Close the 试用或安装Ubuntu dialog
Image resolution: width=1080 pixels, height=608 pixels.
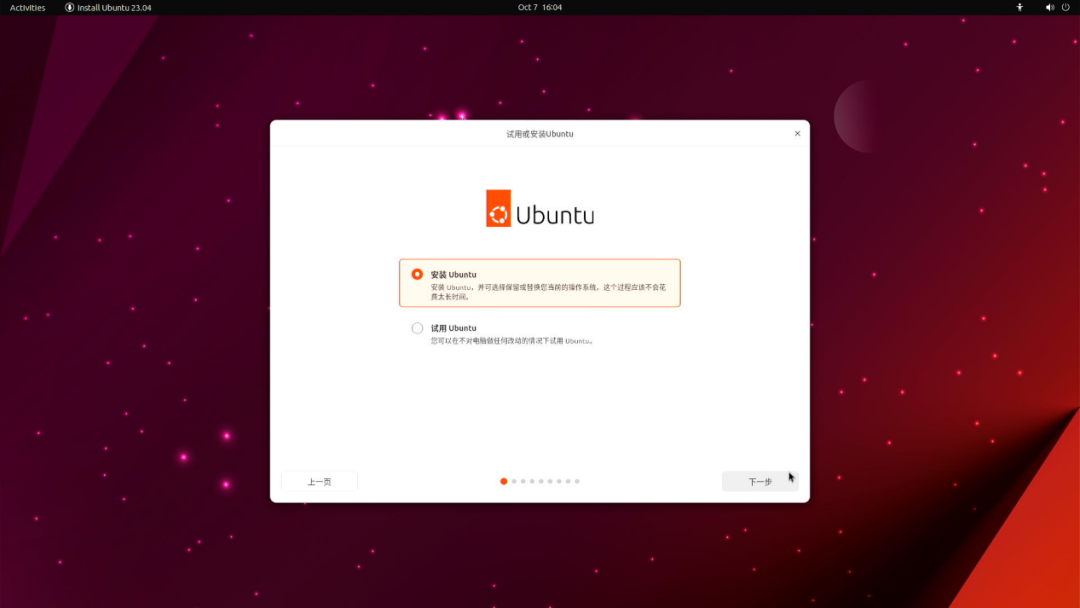point(797,134)
